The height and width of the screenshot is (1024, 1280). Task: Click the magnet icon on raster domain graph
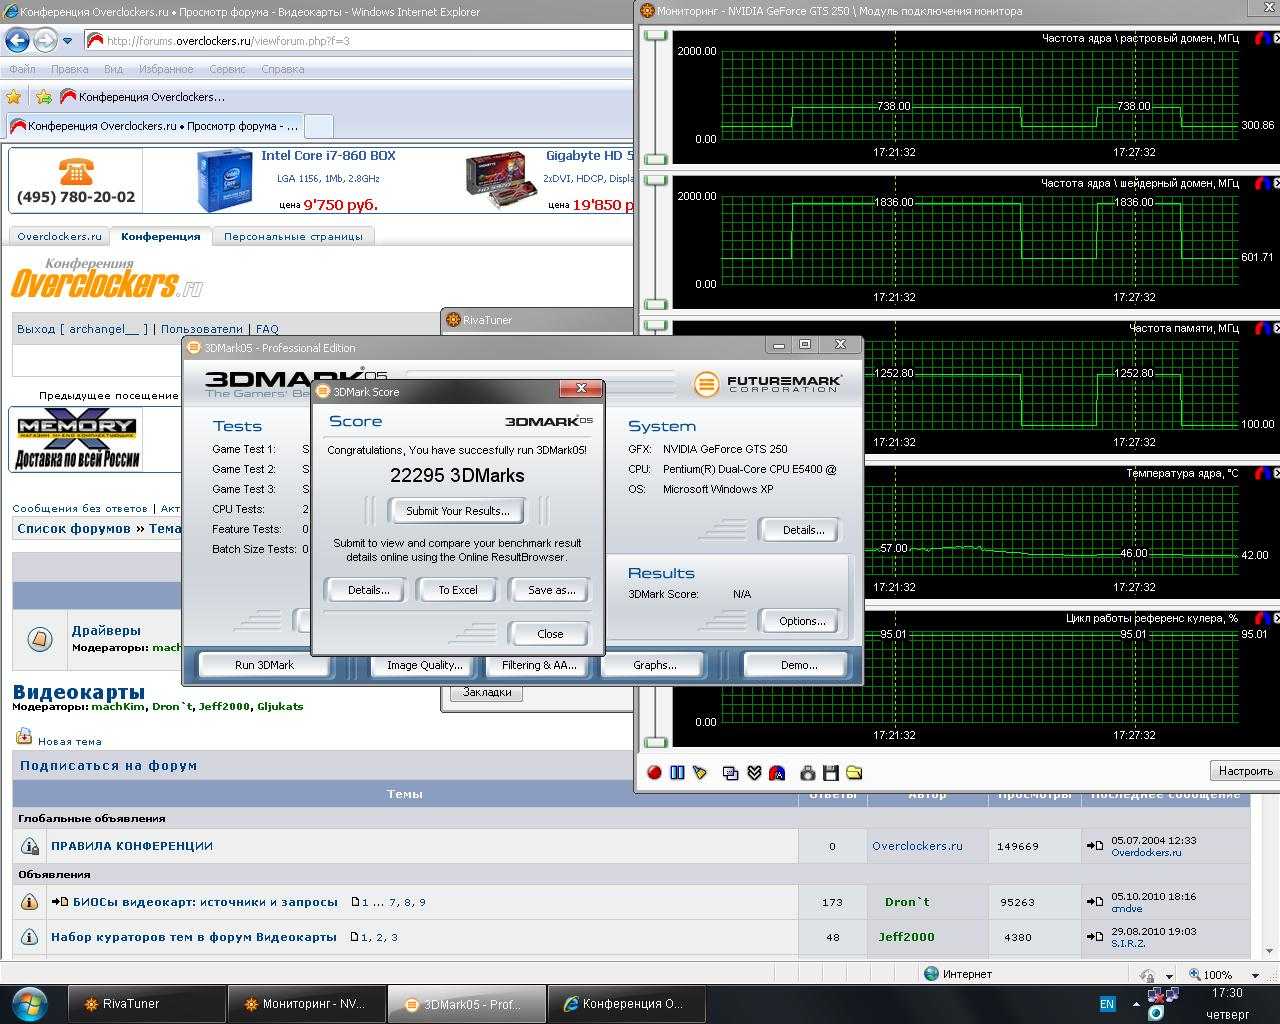(1264, 39)
